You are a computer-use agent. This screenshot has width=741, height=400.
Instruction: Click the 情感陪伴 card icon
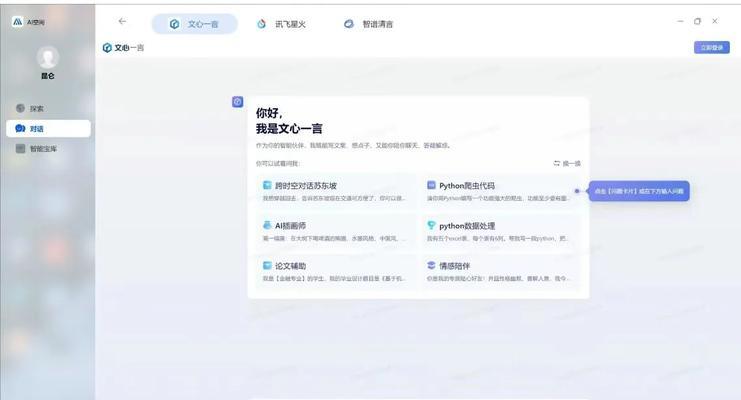pyautogui.click(x=431, y=265)
